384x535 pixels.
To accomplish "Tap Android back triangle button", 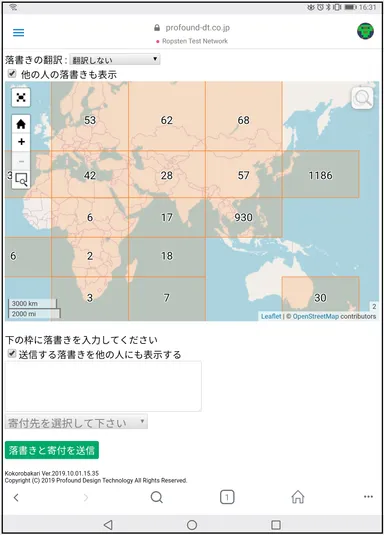I will point(108,524).
